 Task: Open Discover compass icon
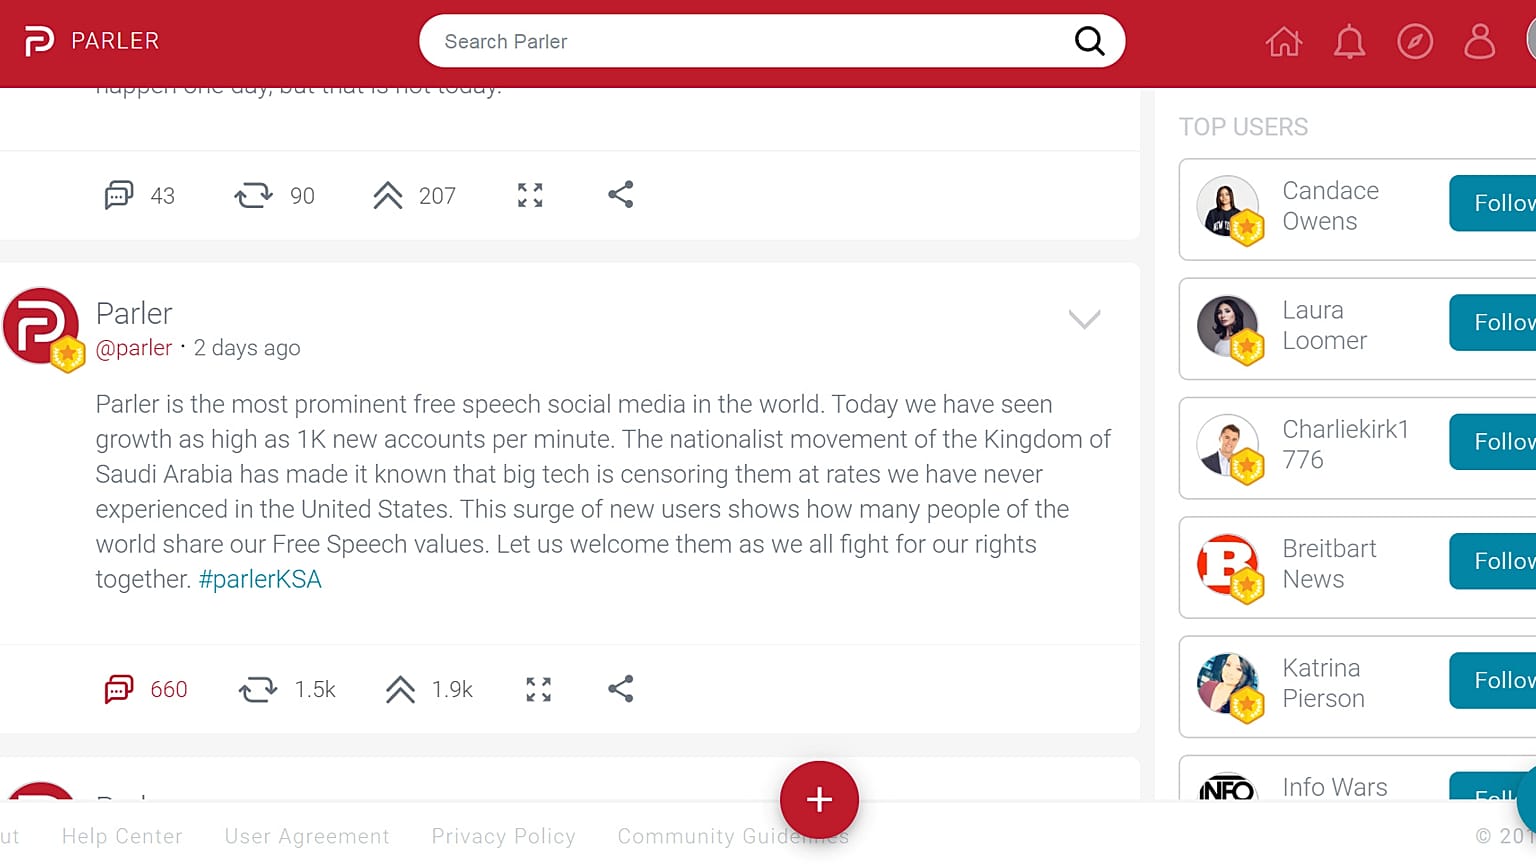[x=1415, y=42]
